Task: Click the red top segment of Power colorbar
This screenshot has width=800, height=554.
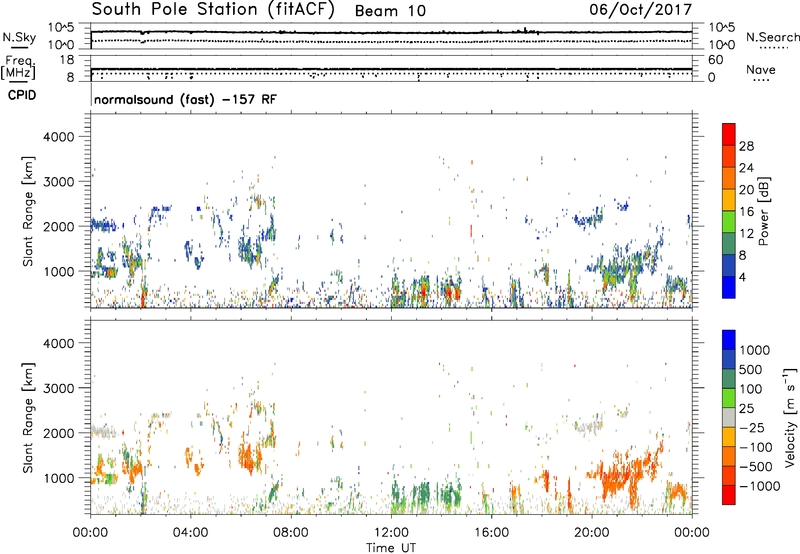Action: tap(729, 133)
